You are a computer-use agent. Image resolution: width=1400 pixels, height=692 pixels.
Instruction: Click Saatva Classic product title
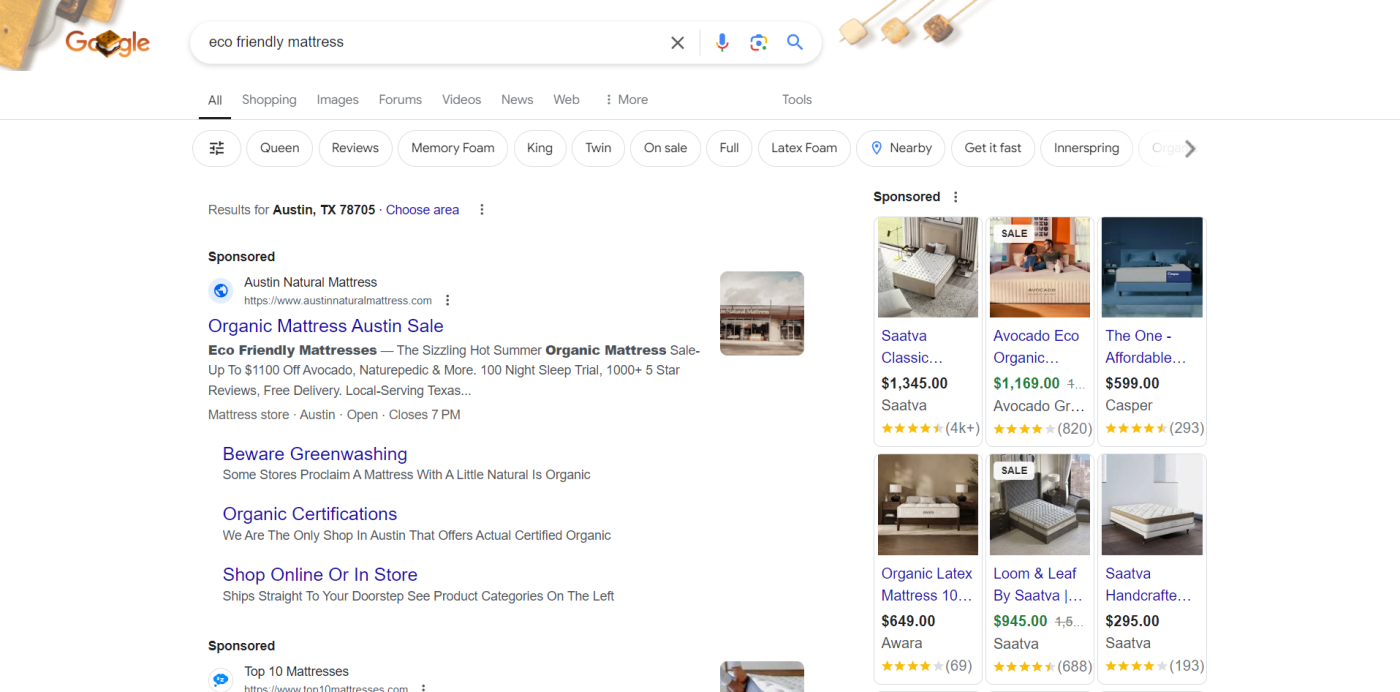coord(912,347)
